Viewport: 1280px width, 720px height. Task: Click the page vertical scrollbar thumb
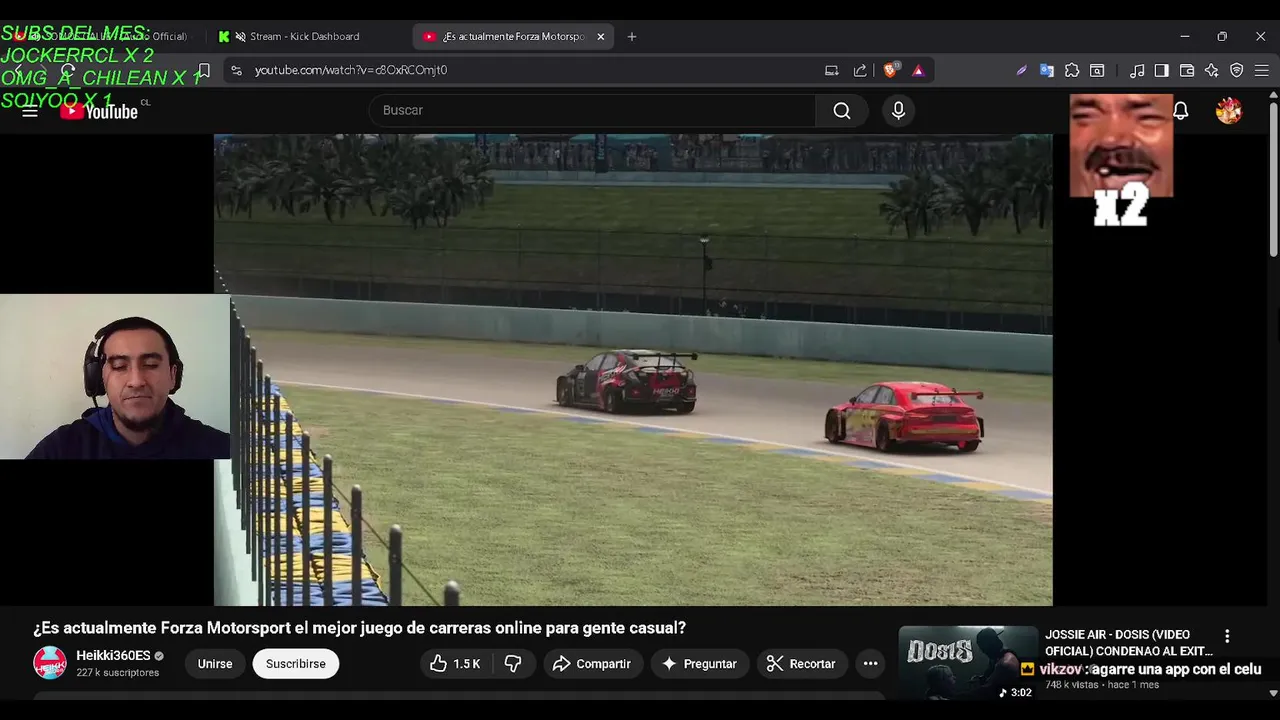point(1273,180)
